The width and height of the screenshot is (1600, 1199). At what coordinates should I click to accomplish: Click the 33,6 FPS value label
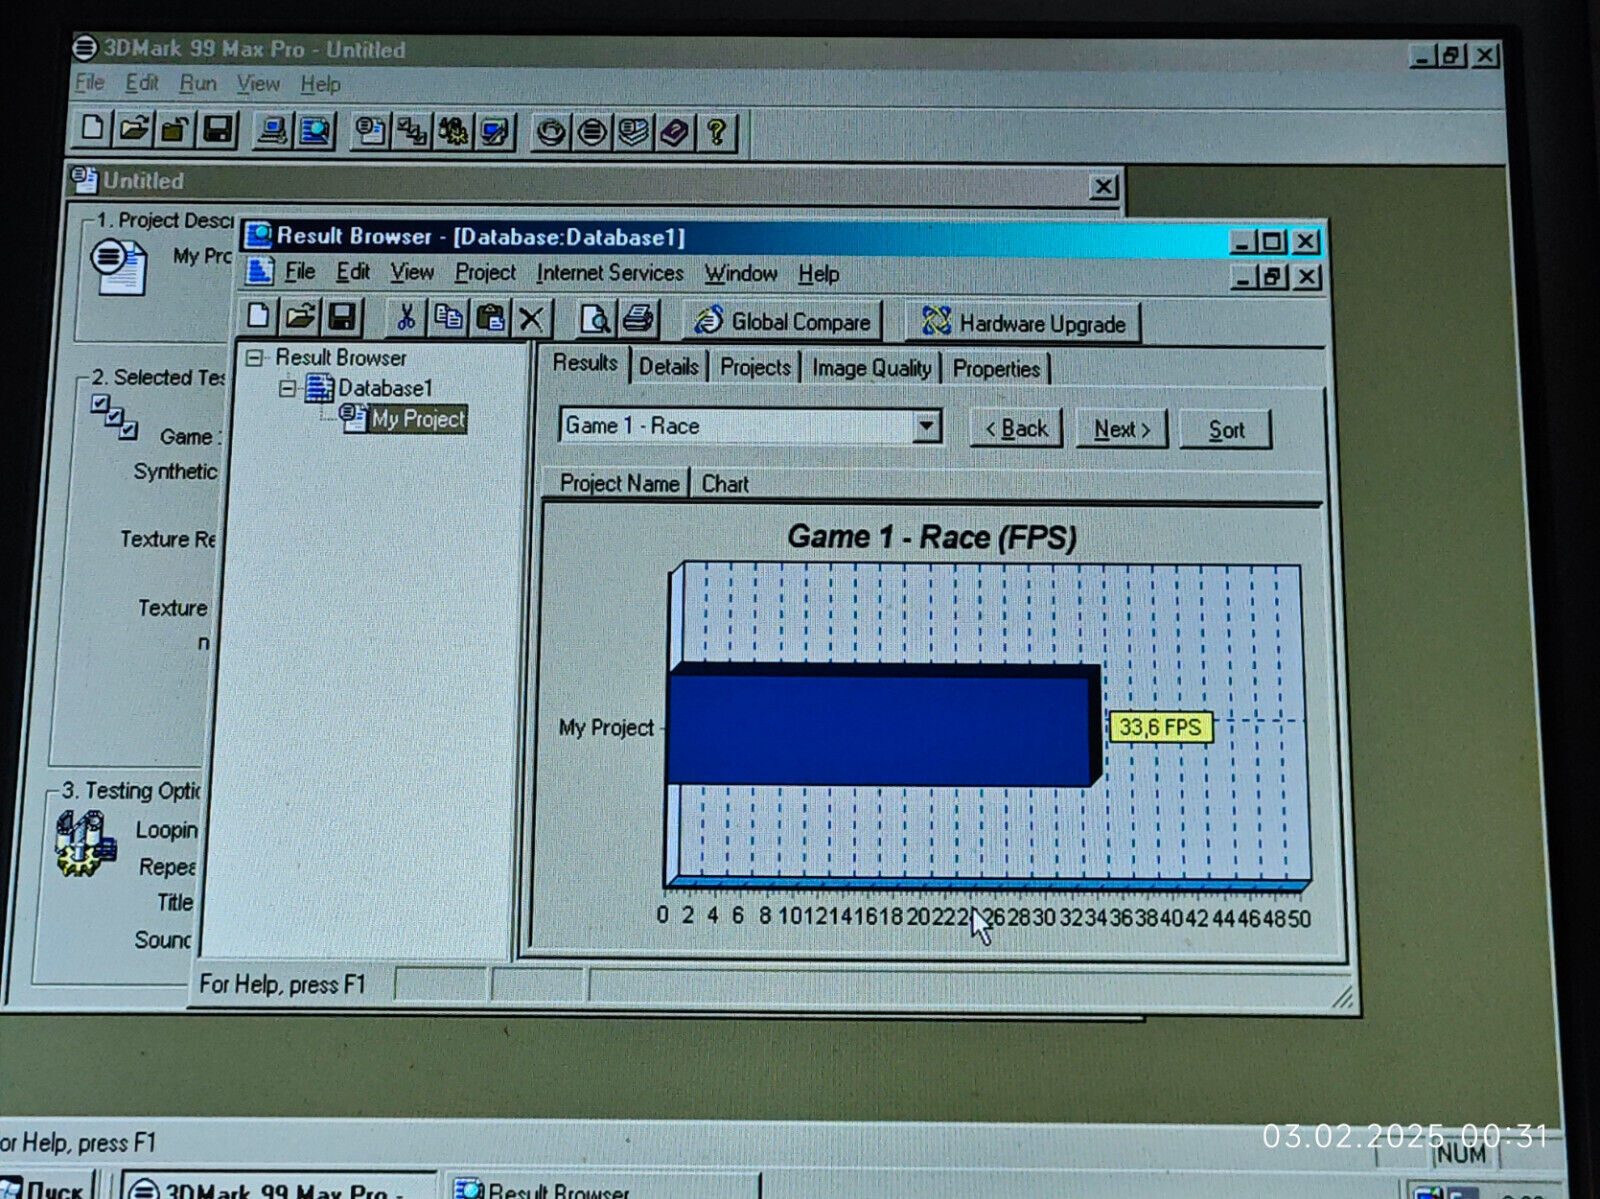pyautogui.click(x=1160, y=727)
